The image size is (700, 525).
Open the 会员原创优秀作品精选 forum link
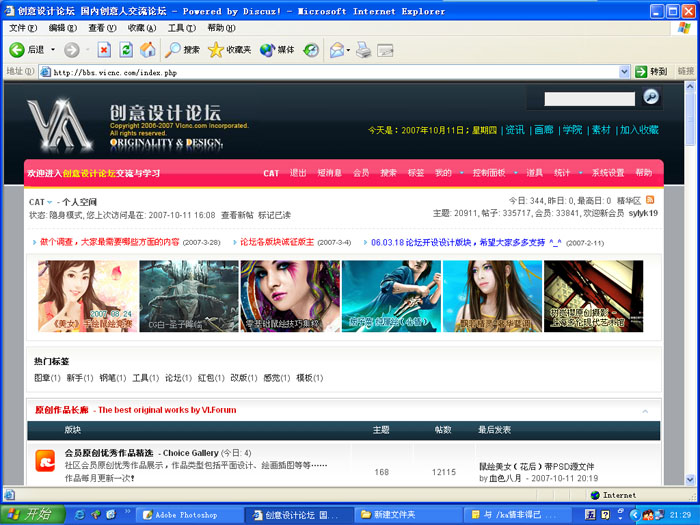[109, 453]
